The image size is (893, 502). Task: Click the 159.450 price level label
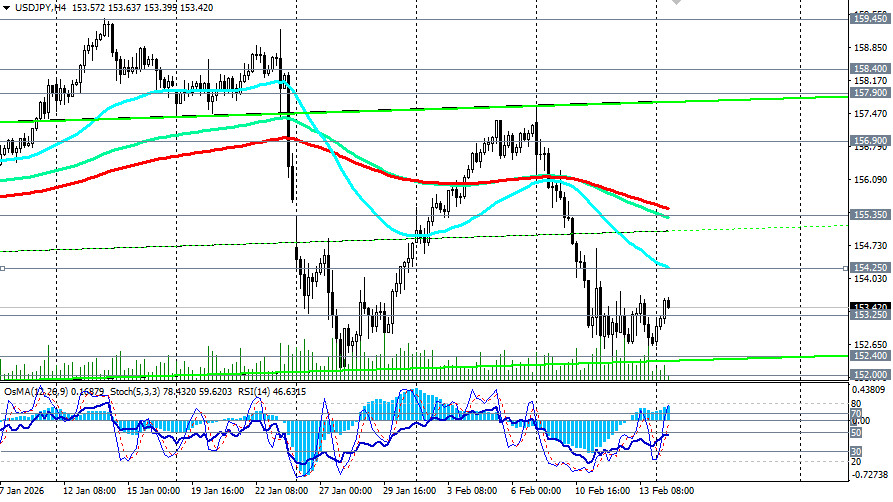(869, 18)
